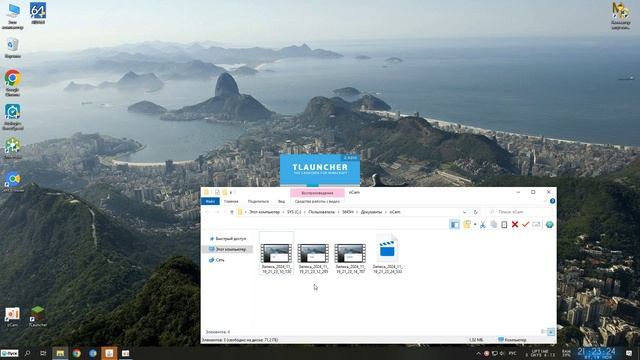The width and height of the screenshot is (640, 360).
Task: Switch to details view button in status bar
Action: 543,332
